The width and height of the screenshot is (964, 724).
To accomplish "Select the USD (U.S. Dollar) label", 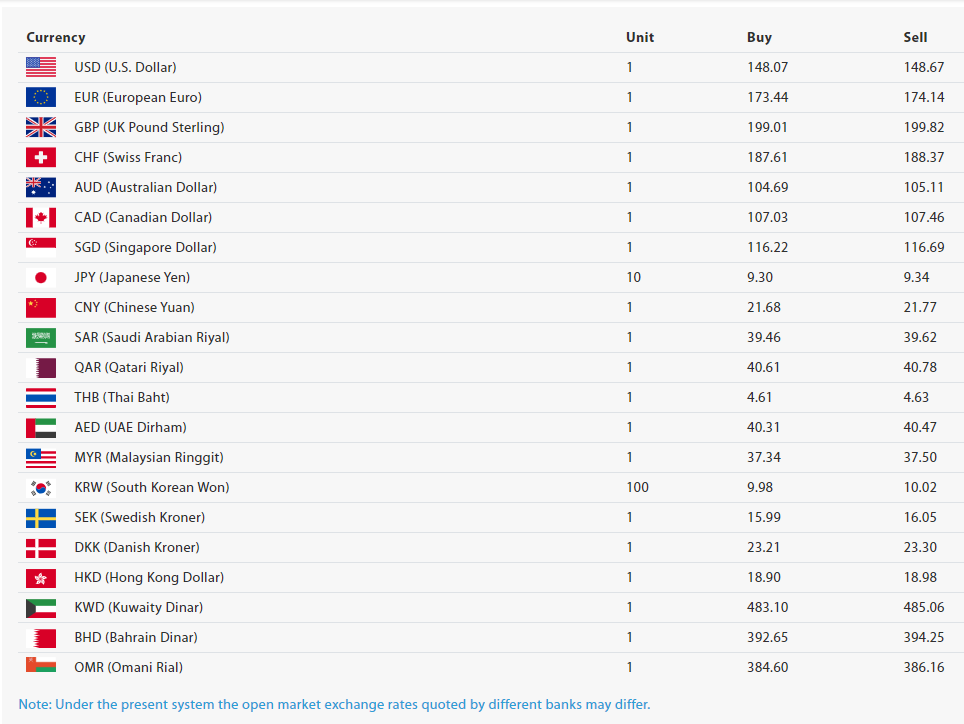I will [125, 67].
